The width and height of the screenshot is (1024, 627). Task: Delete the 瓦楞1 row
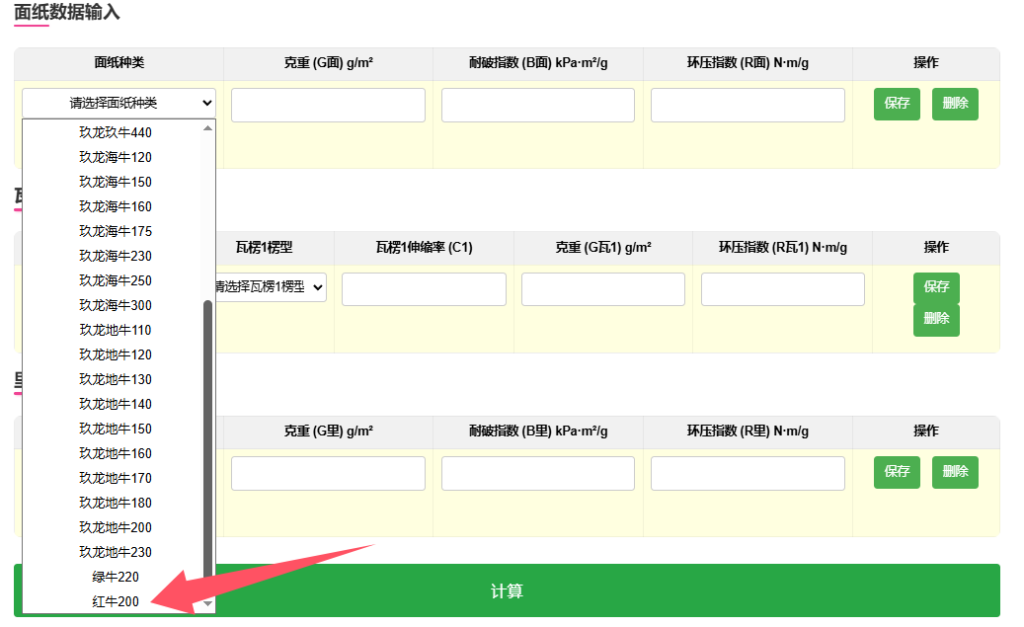coord(935,319)
